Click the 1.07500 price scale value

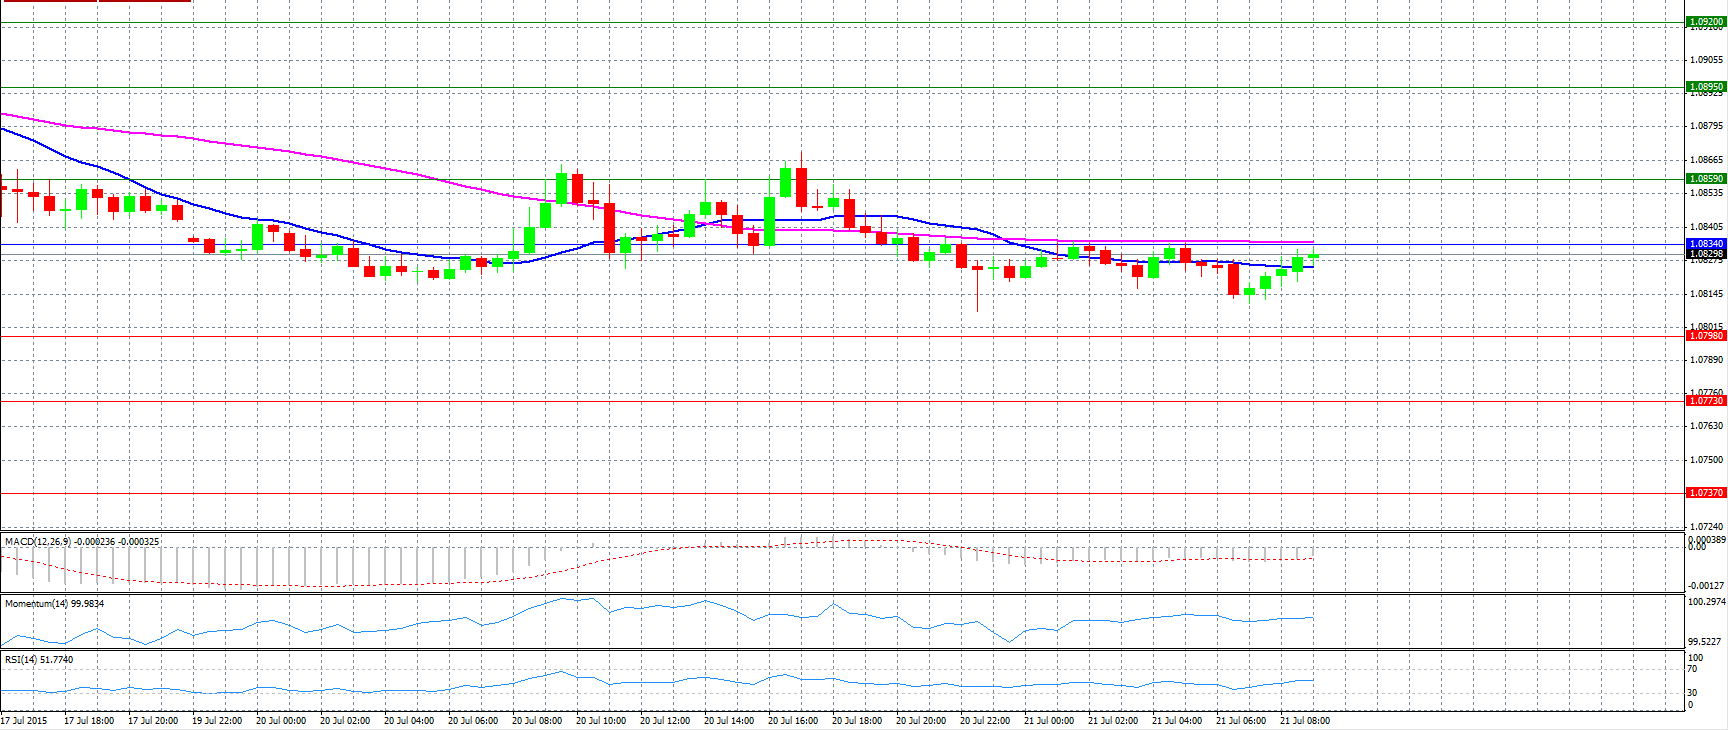[x=1706, y=460]
